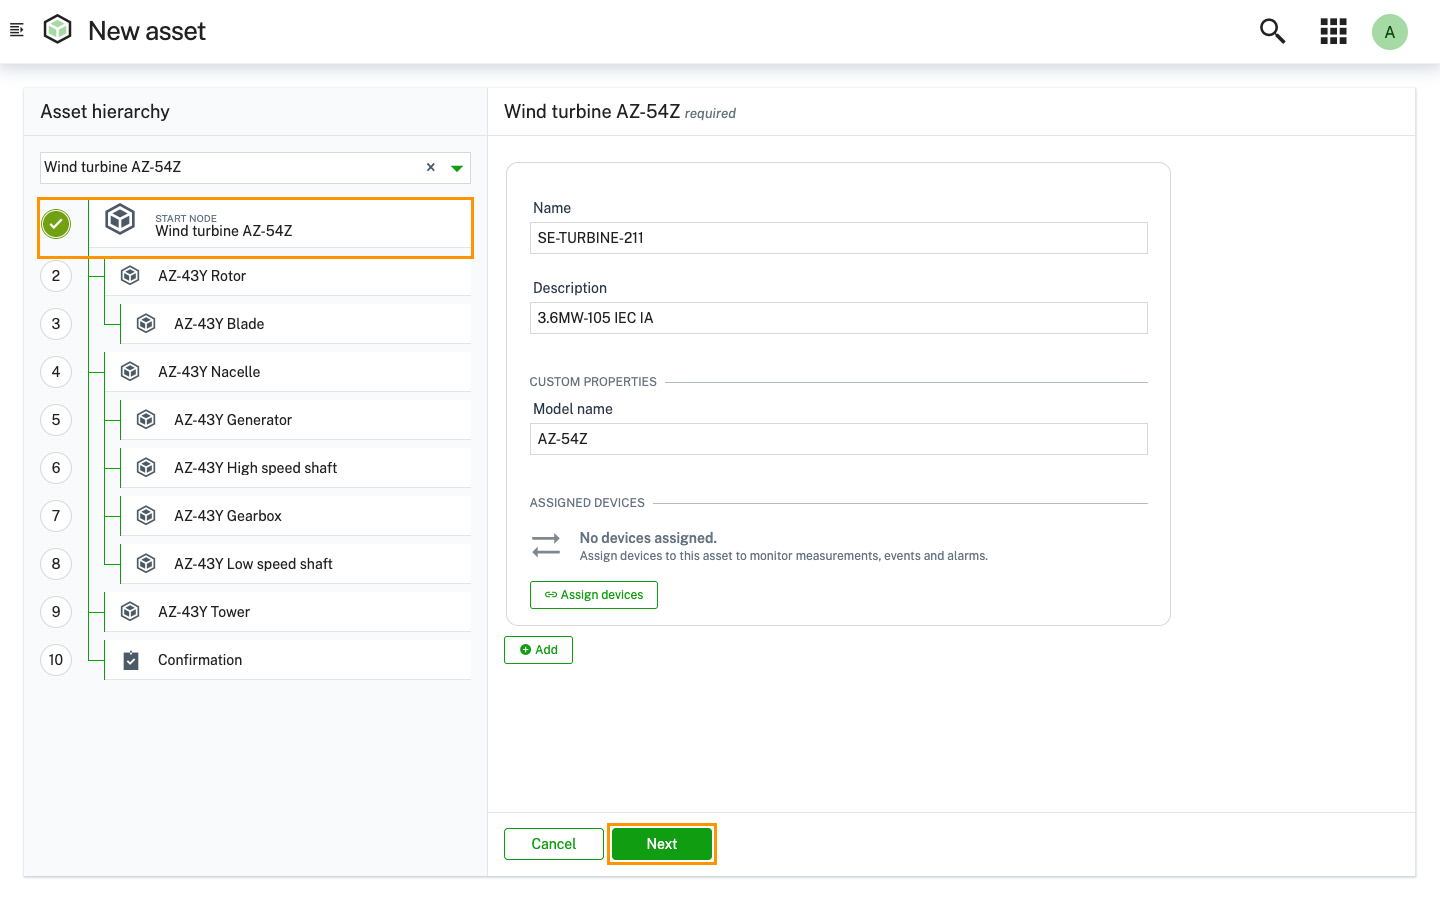Screen dimensions: 1440x900
Task: Open the Wind turbine AZ-54Z combo box
Action: pyautogui.click(x=230, y=168)
